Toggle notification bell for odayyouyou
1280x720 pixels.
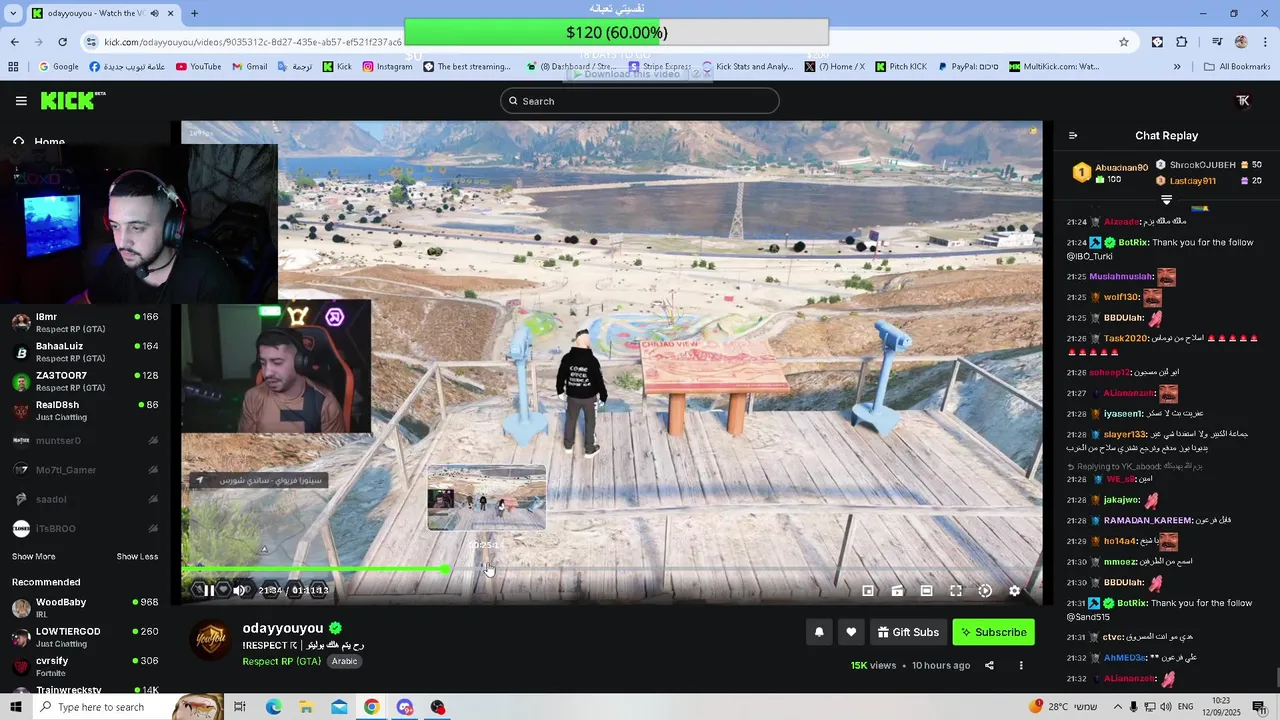819,632
